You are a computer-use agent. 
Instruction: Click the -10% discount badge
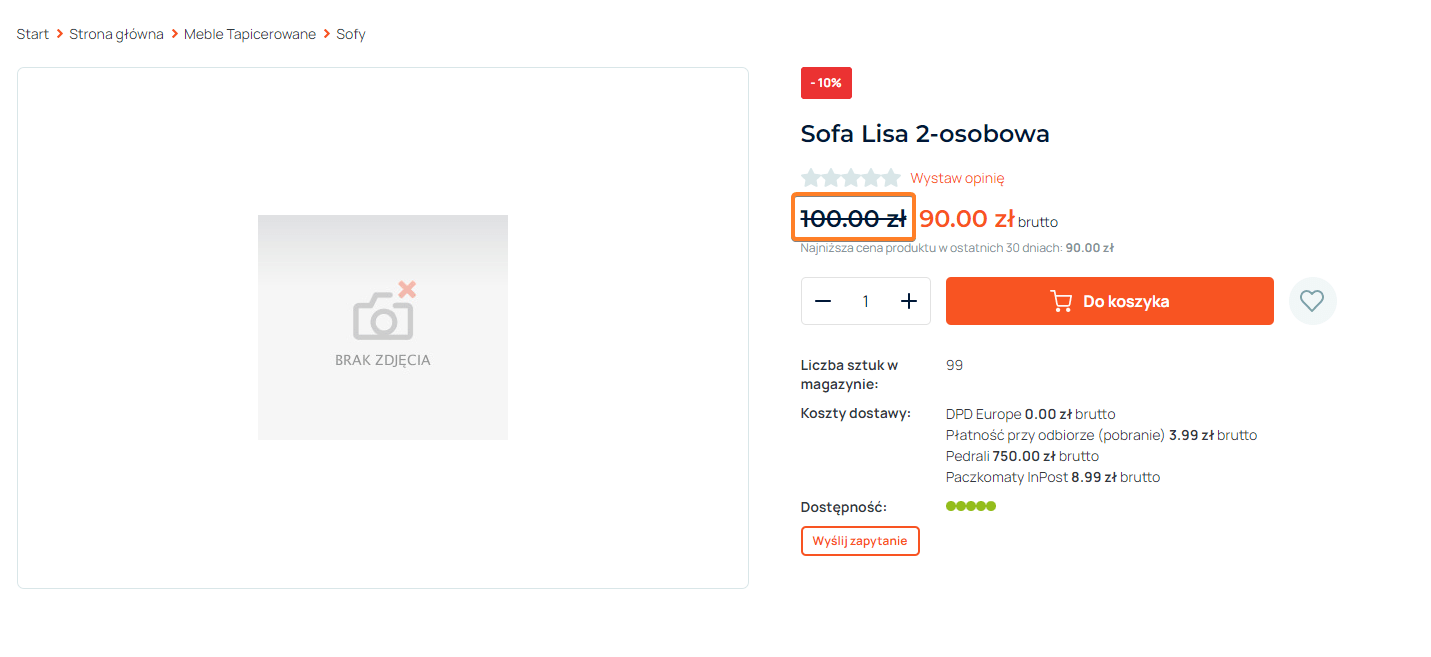826,83
